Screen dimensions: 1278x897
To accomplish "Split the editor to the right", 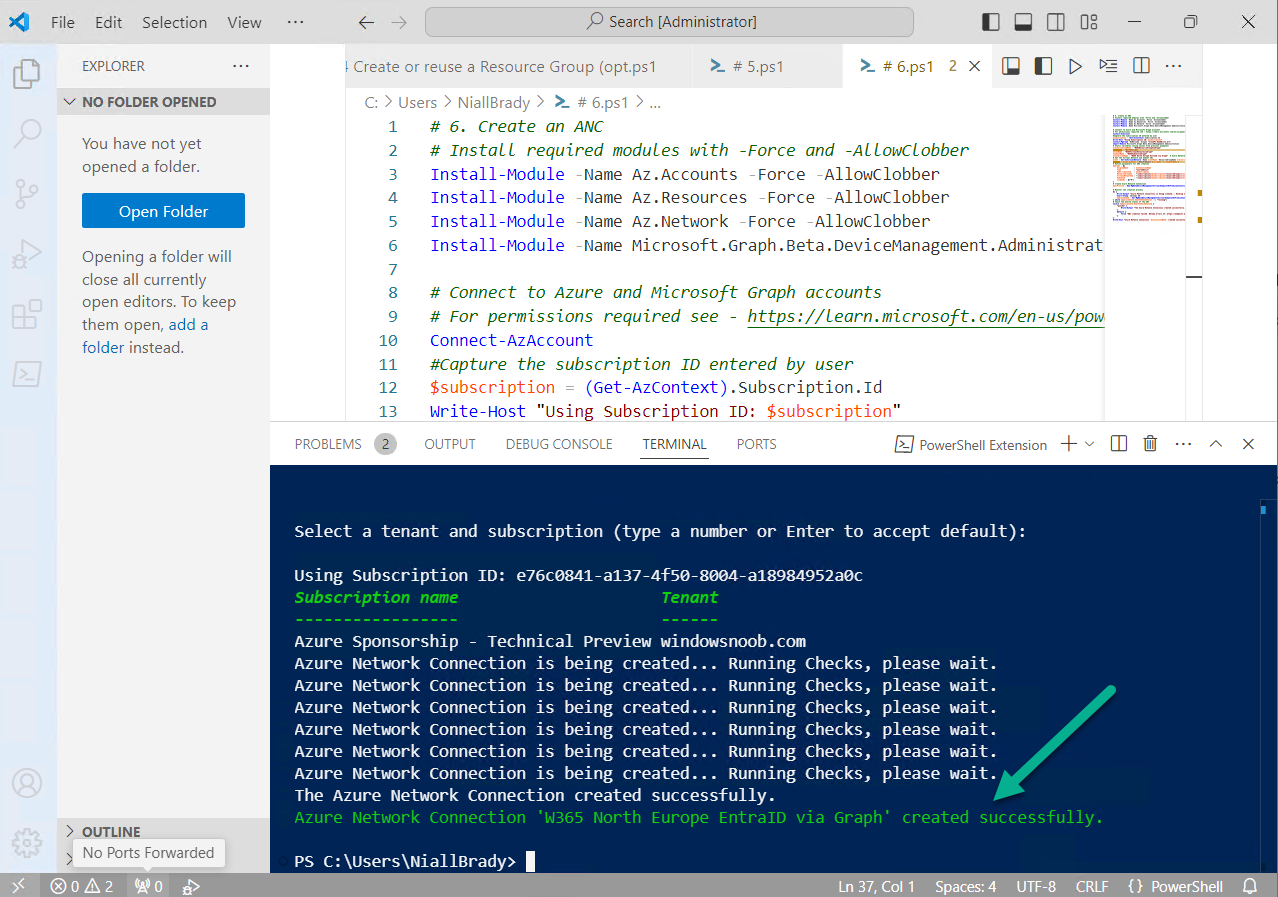I will point(1141,66).
